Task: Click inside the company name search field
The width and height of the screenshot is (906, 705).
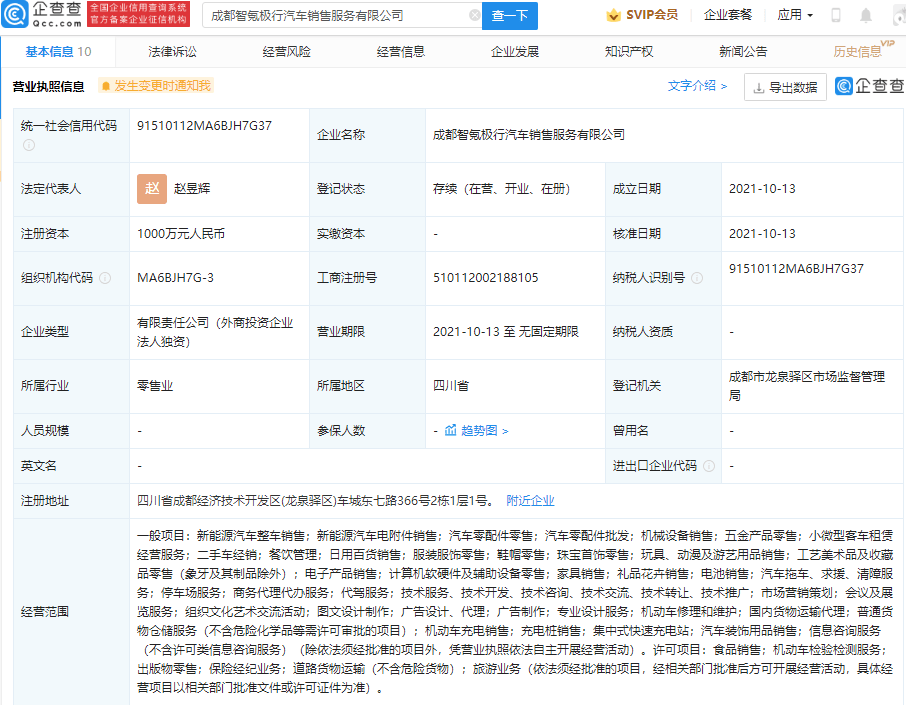Action: 330,15
